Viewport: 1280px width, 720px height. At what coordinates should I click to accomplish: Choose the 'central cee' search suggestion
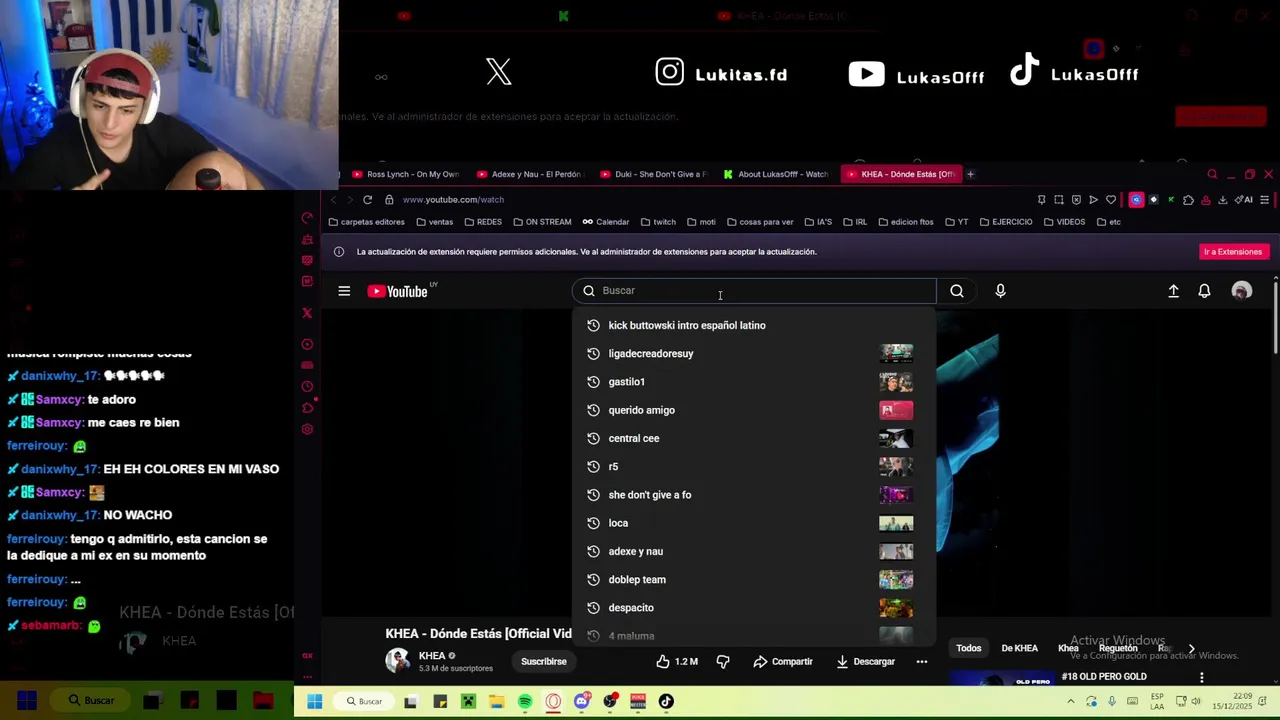[754, 438]
